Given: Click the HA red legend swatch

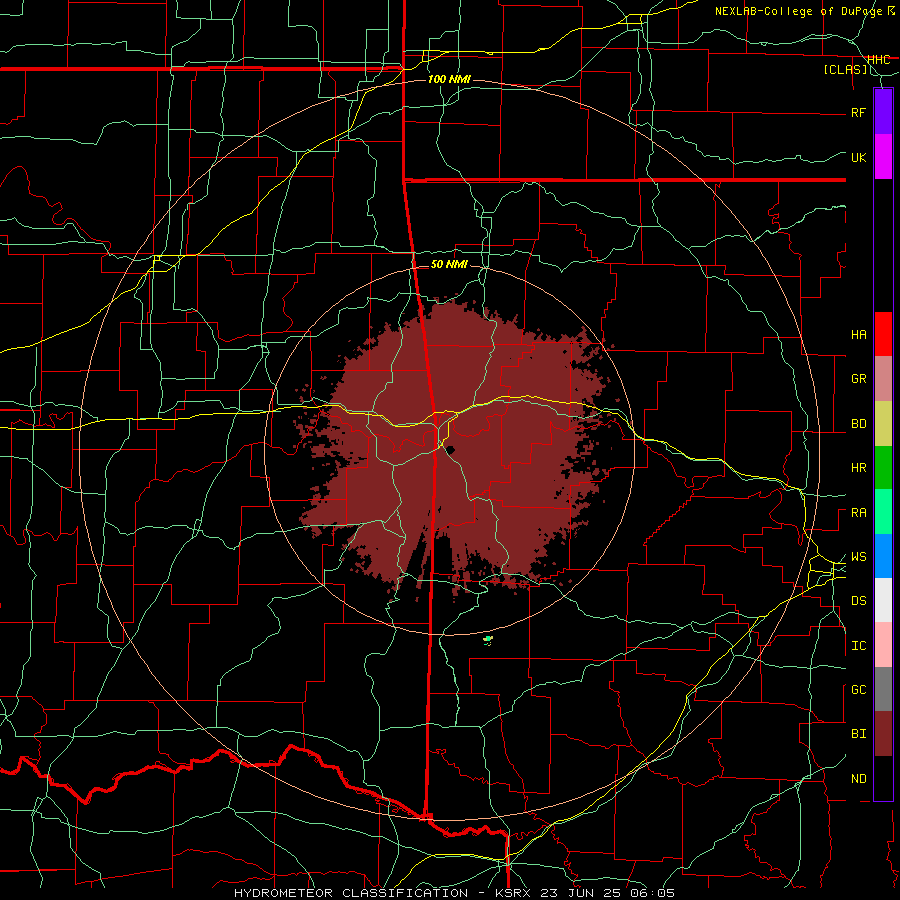Looking at the screenshot, I should (883, 334).
